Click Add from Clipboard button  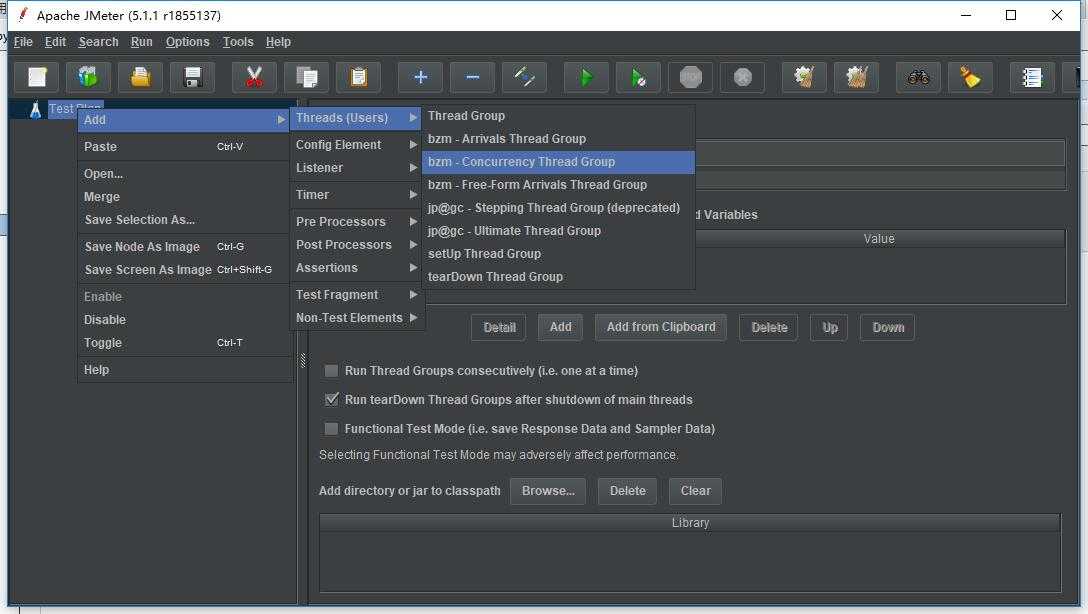(661, 327)
